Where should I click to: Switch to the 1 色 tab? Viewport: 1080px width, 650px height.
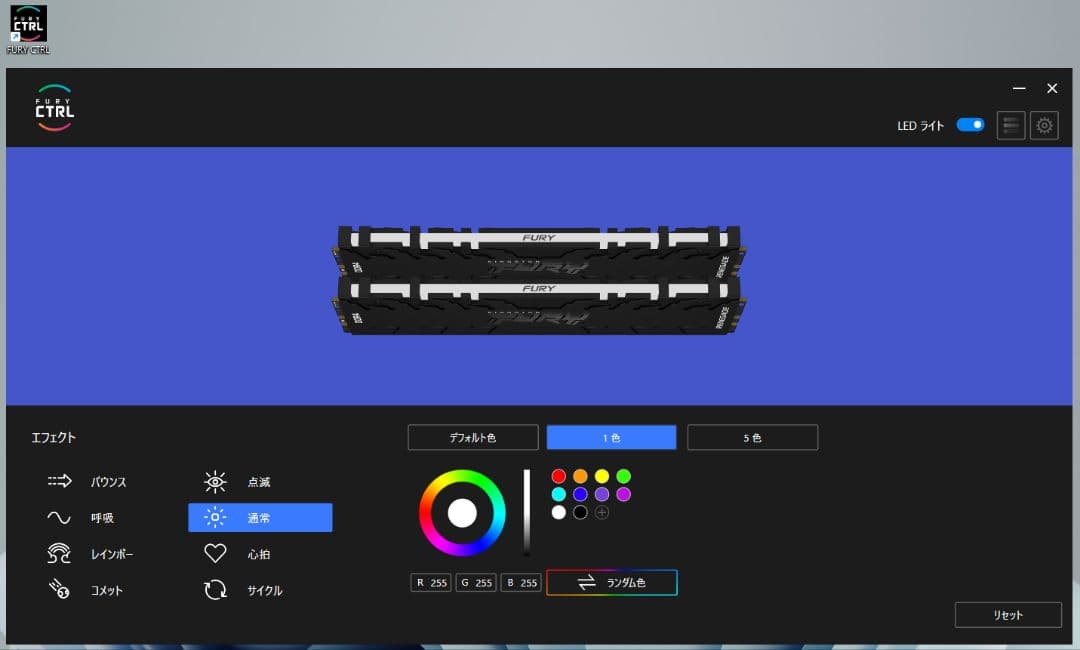[612, 437]
